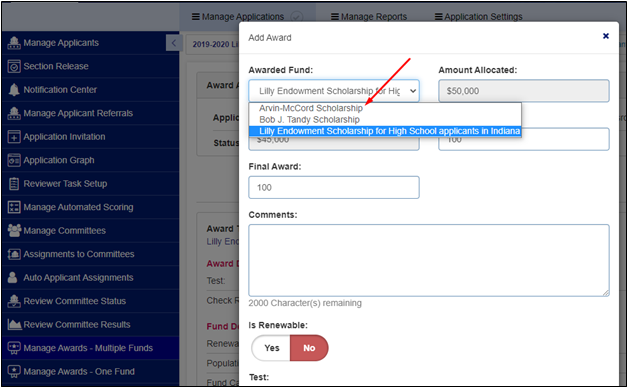
Task: Open the Awarded Fund dropdown
Action: point(334,91)
